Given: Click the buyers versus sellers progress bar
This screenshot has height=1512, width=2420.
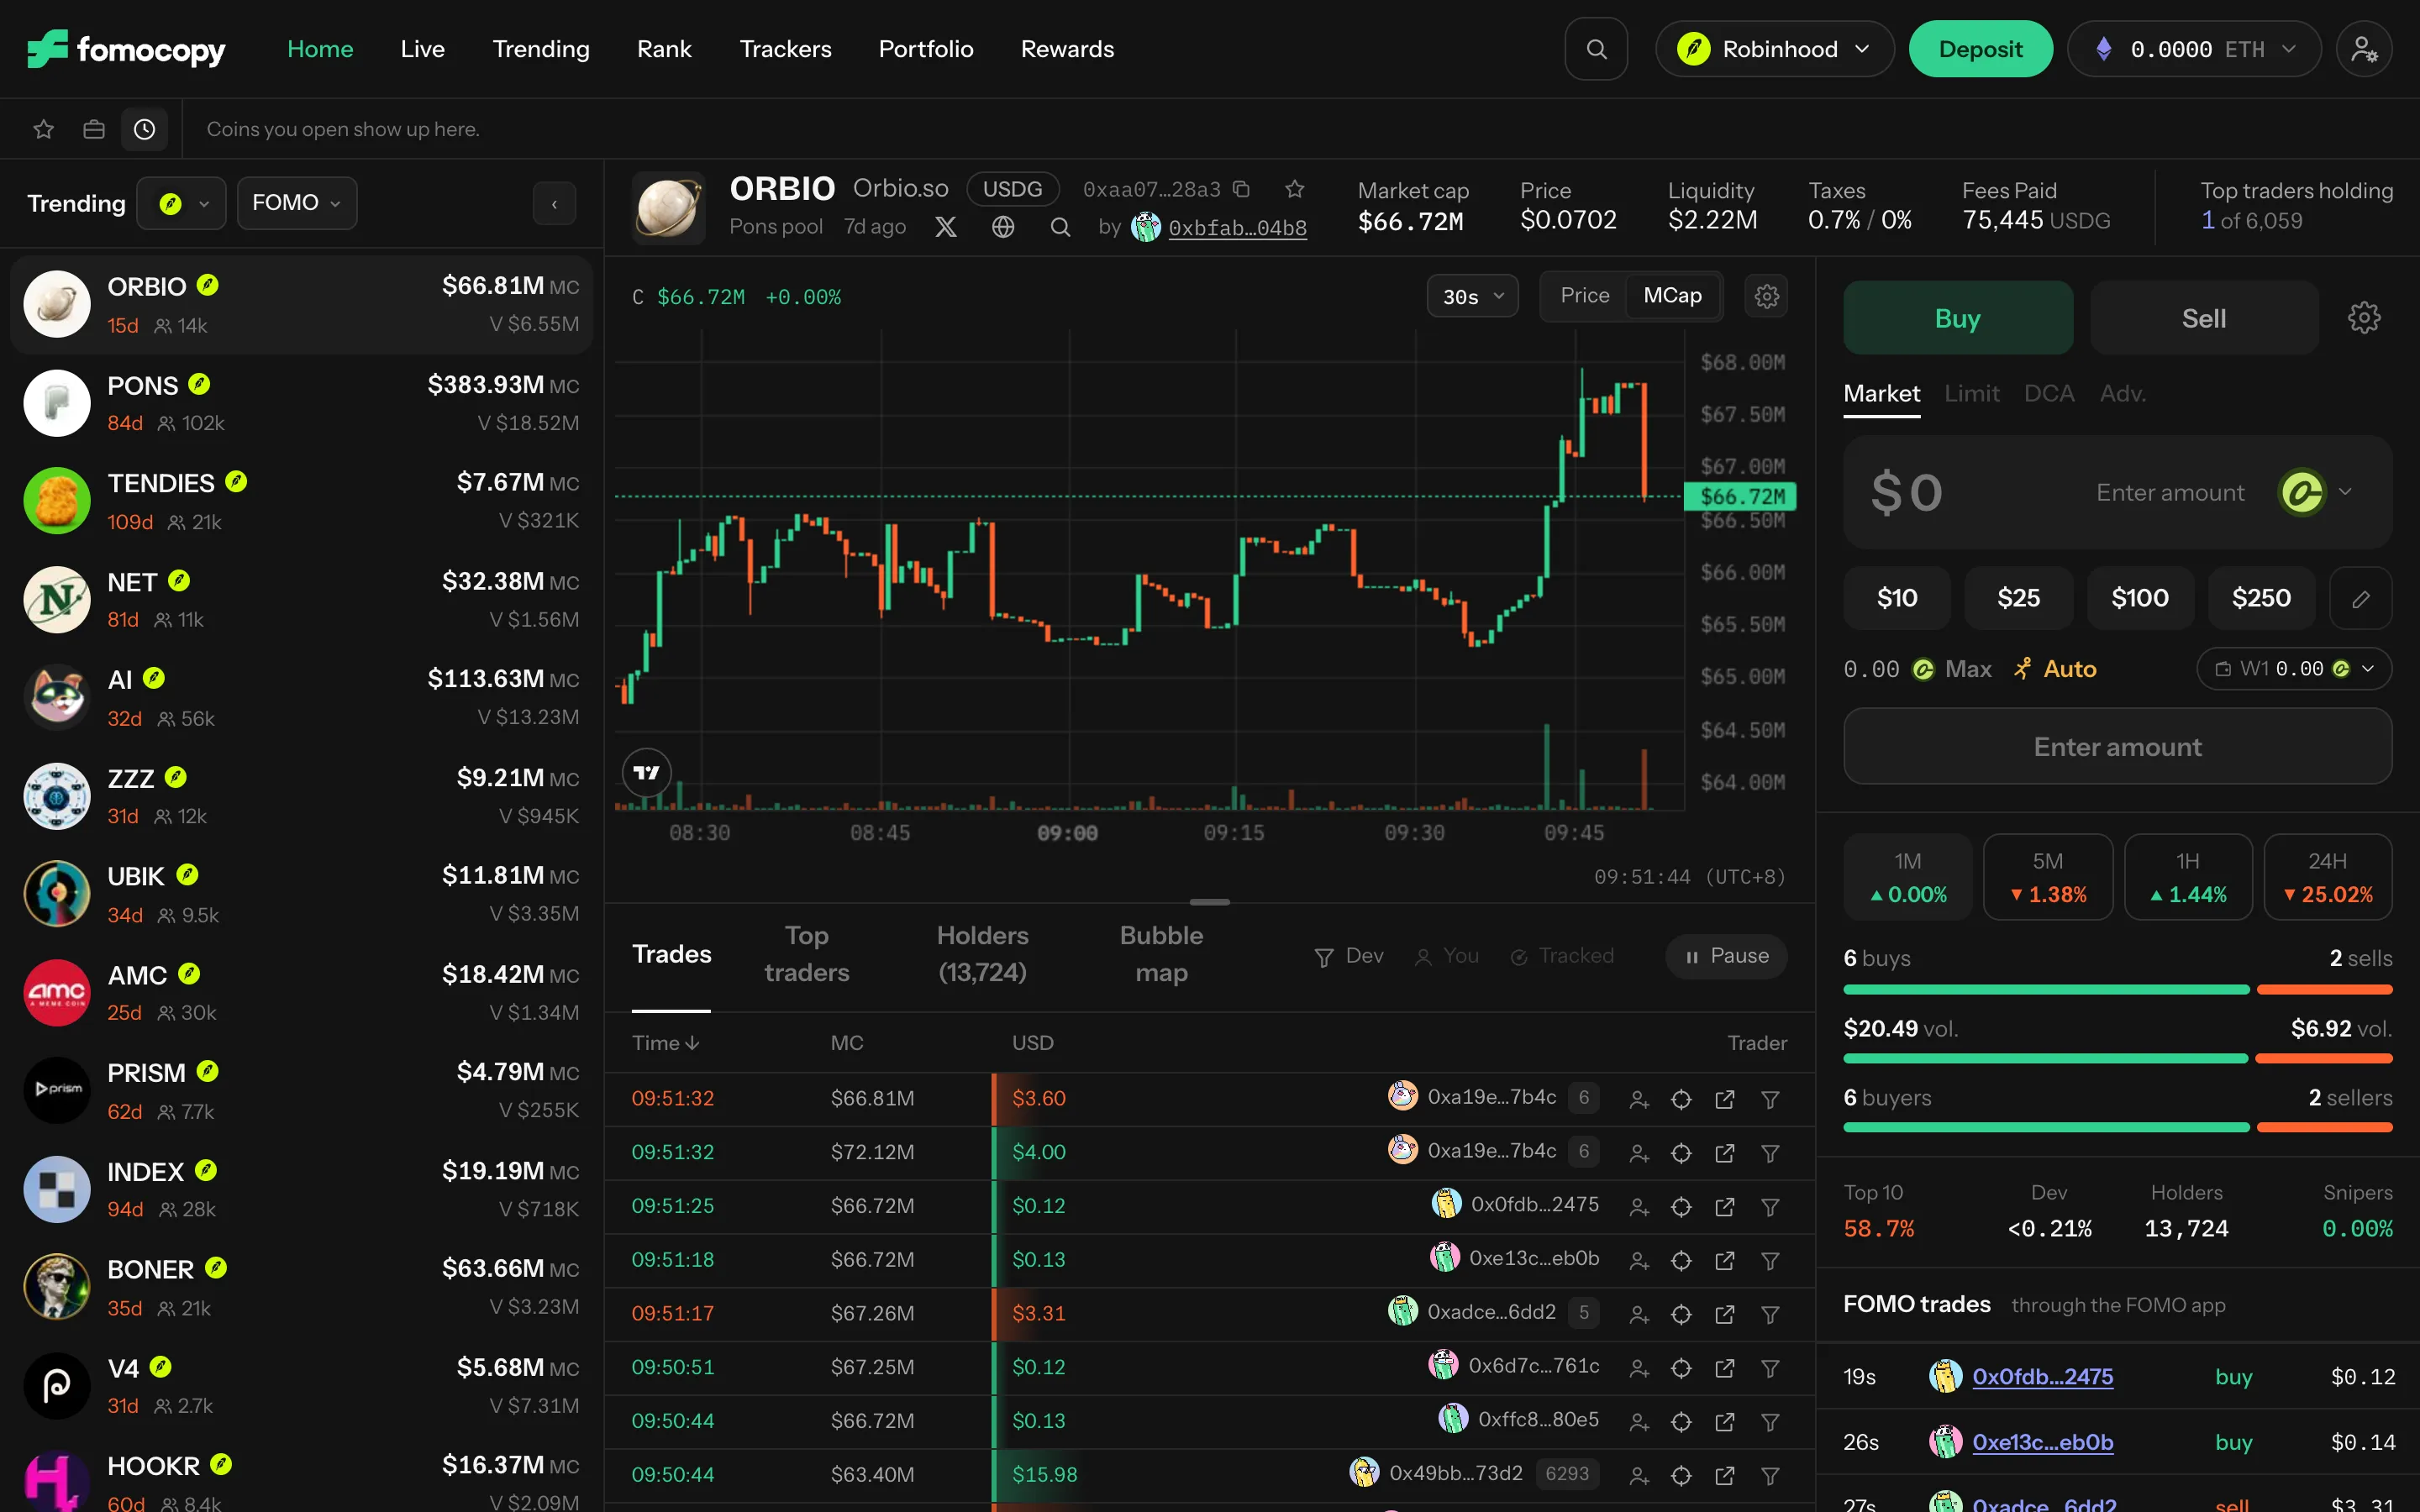Looking at the screenshot, I should tap(2117, 1128).
